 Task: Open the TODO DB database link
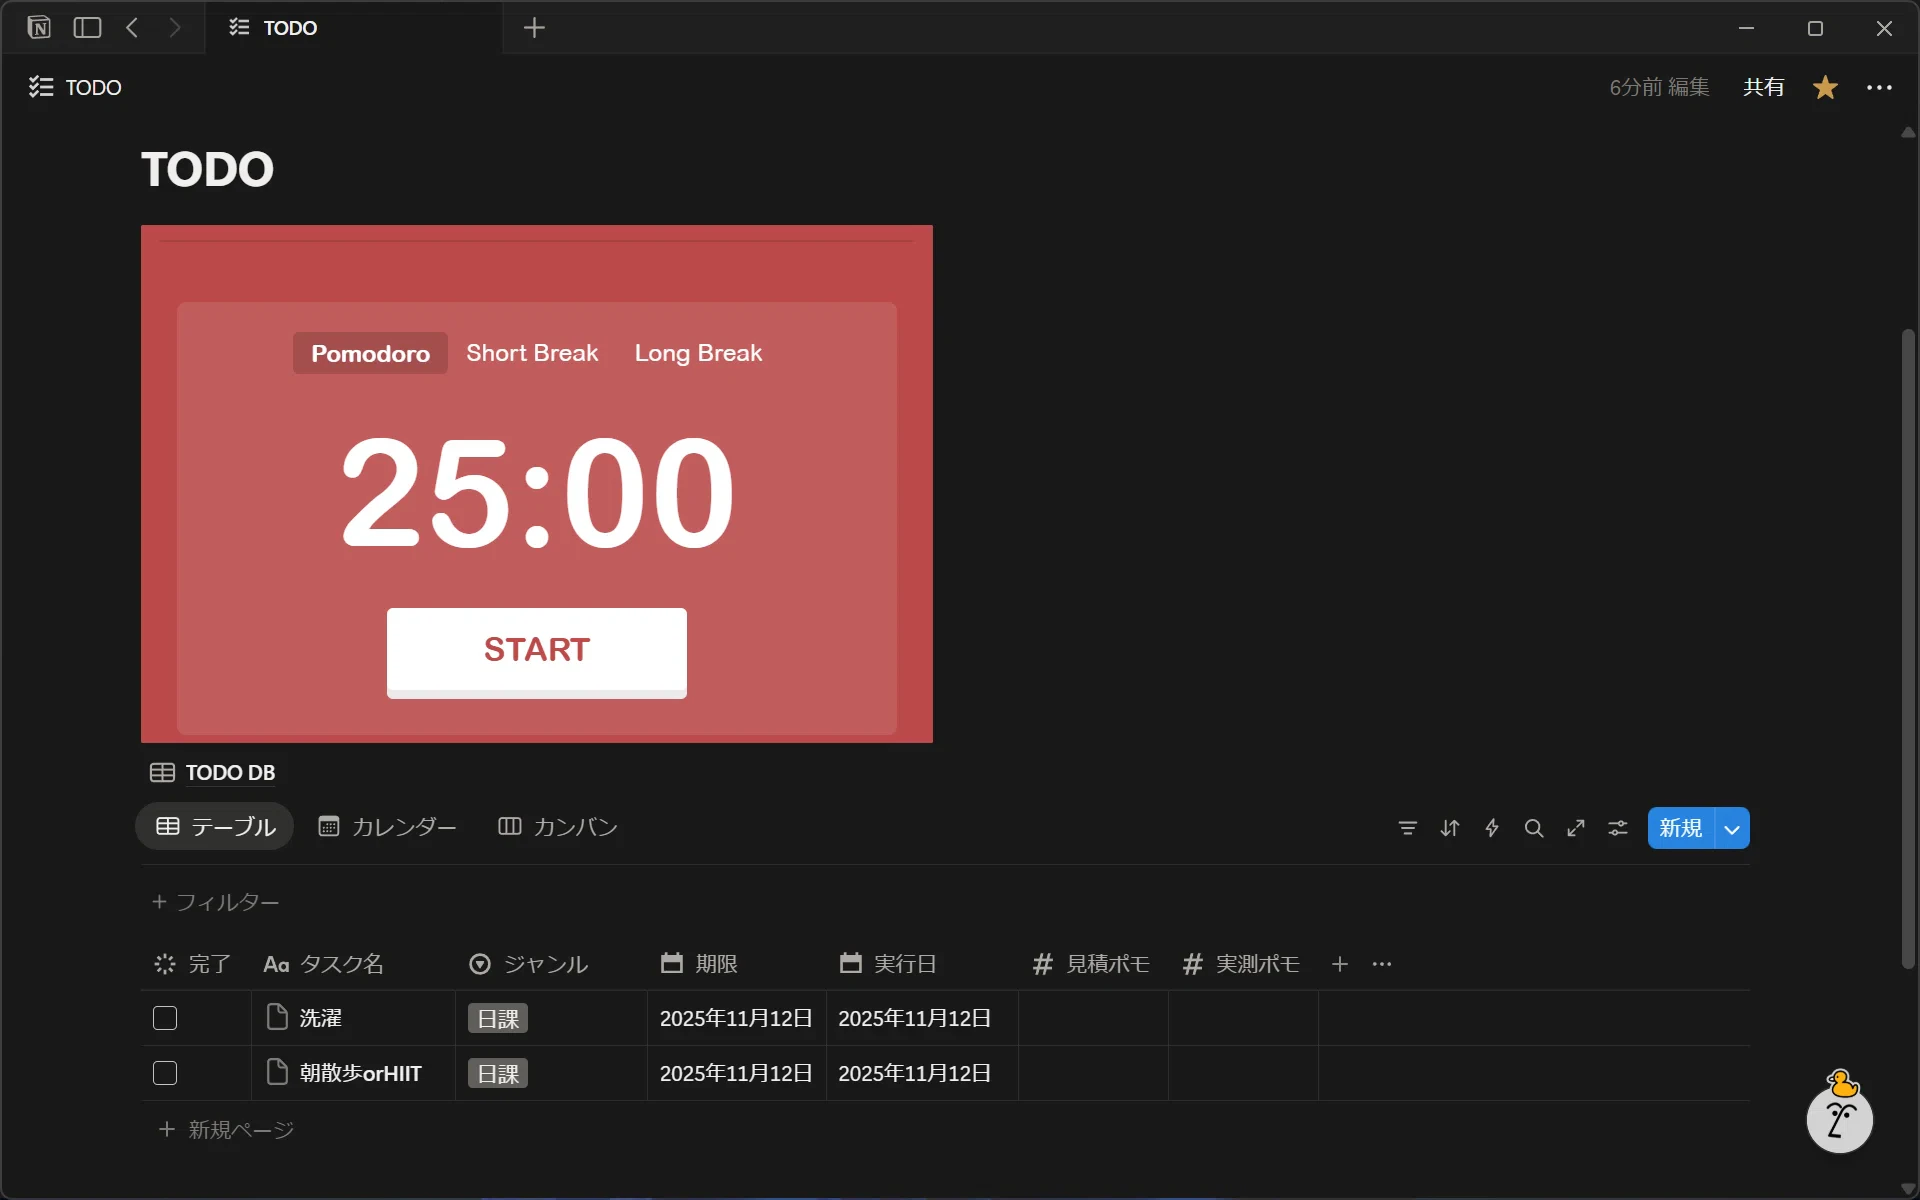(230, 772)
